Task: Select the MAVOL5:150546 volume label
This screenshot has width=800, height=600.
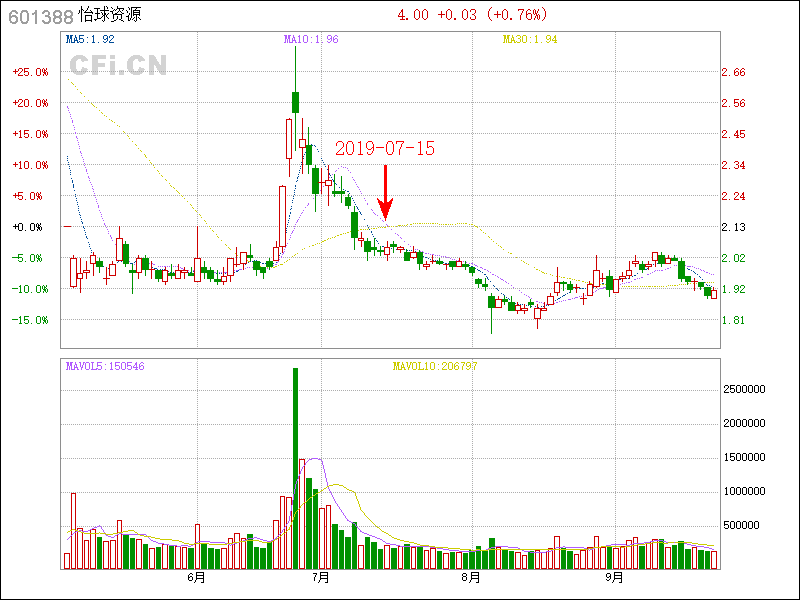Action: click(105, 366)
